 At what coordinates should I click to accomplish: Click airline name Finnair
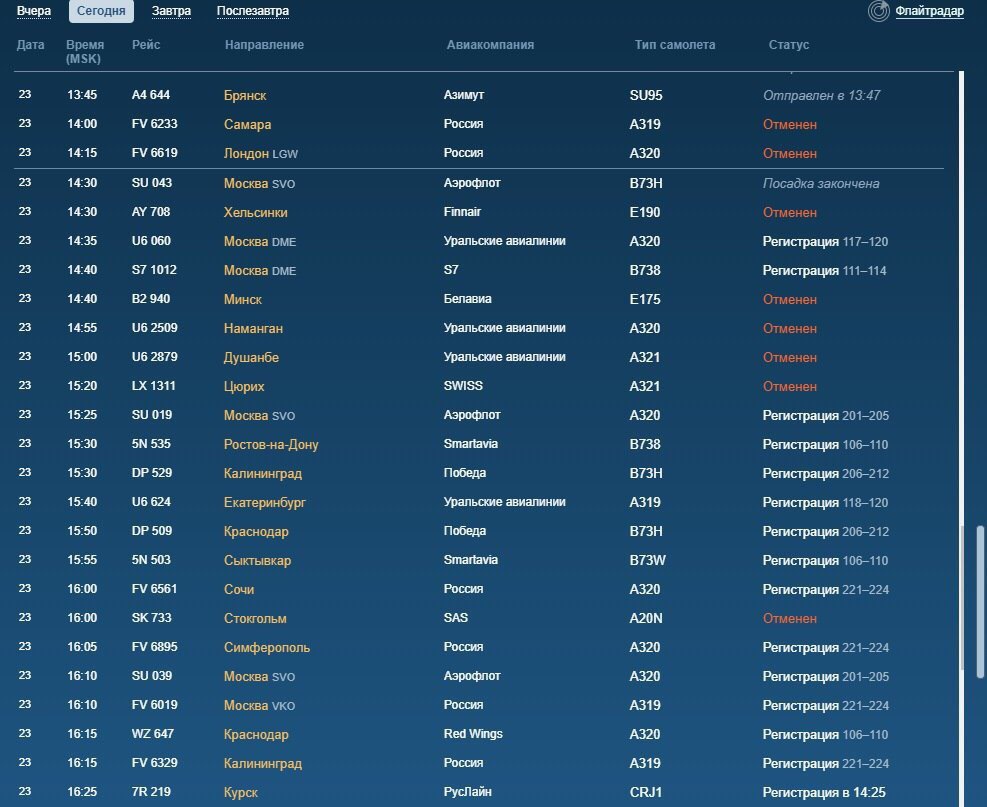coord(462,212)
